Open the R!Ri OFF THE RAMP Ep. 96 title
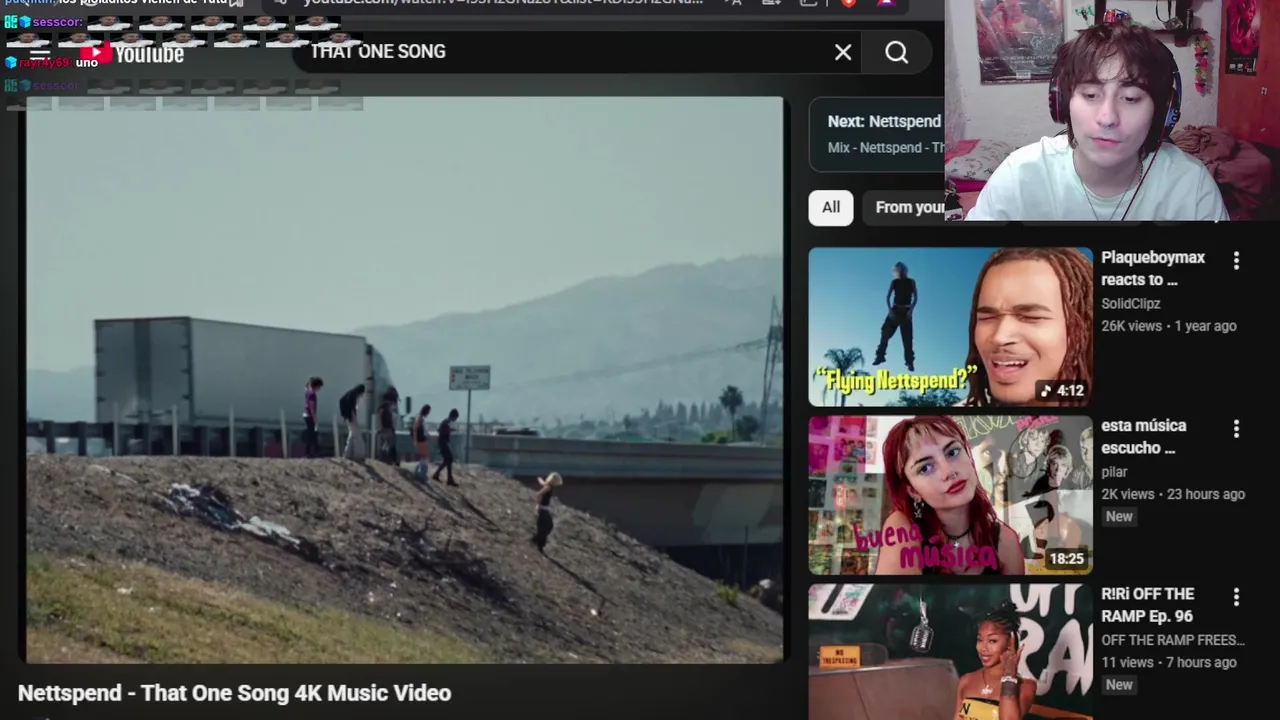Viewport: 1280px width, 720px height. click(x=1148, y=604)
